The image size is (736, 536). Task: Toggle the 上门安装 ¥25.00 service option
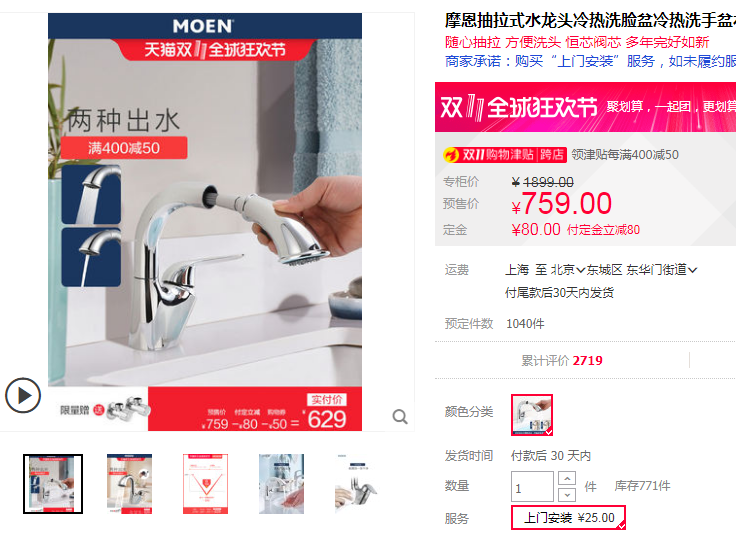click(568, 518)
